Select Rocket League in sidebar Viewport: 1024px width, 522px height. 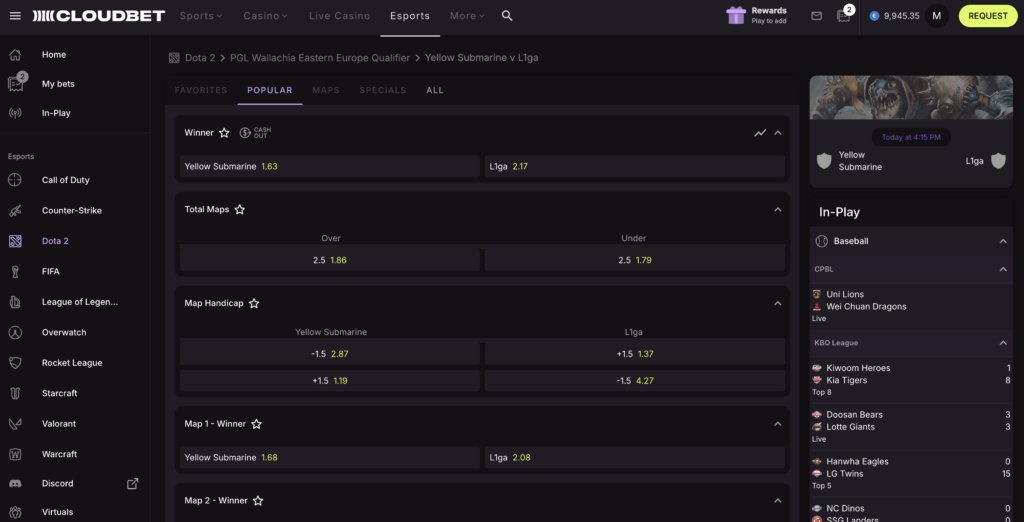tap(74, 363)
